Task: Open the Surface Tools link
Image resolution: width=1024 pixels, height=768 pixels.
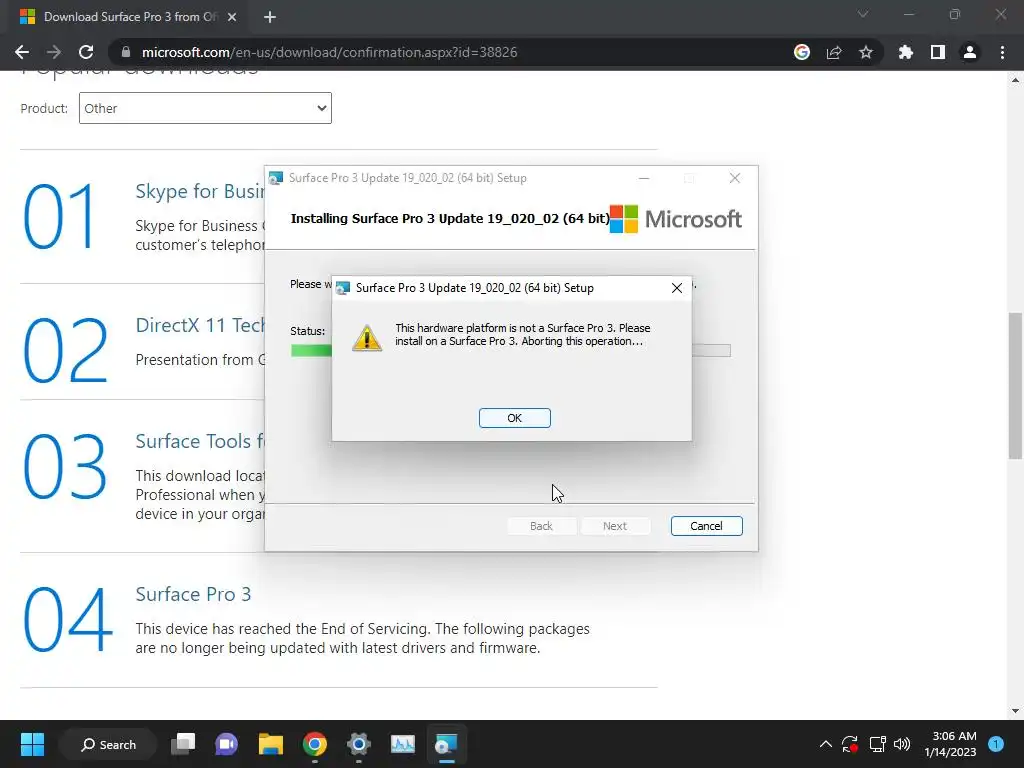Action: click(x=200, y=441)
